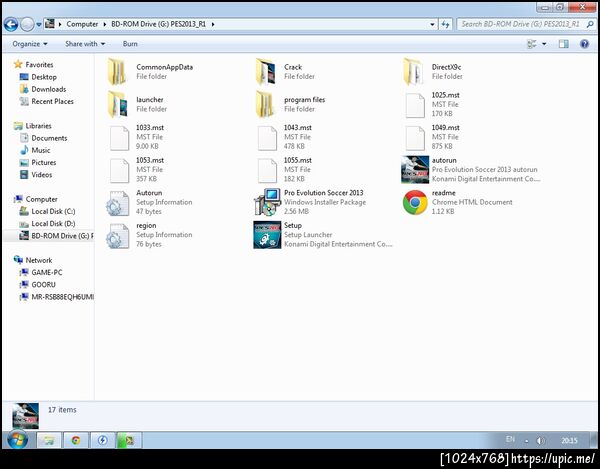Open the CommonAppData folder icon
600x469 pixels.
point(117,72)
